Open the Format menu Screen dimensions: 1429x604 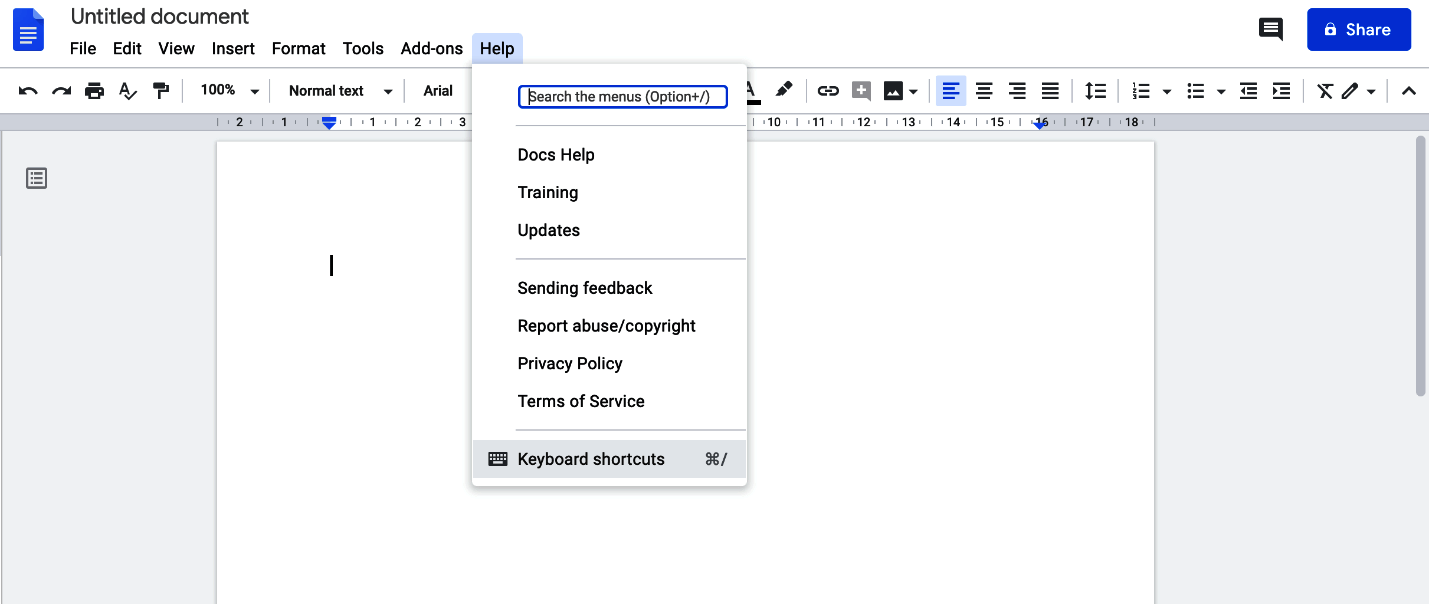298,47
